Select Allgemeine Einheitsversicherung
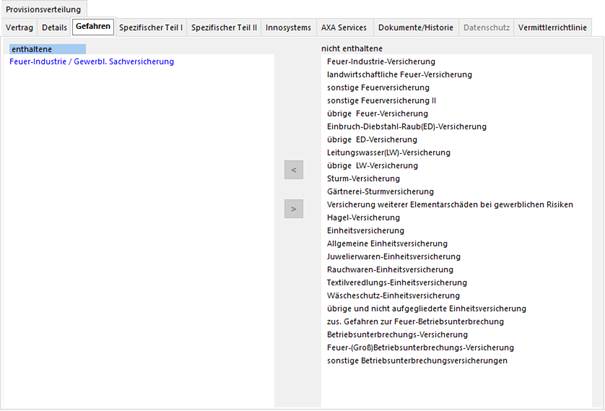The width and height of the screenshot is (605, 411). click(387, 244)
